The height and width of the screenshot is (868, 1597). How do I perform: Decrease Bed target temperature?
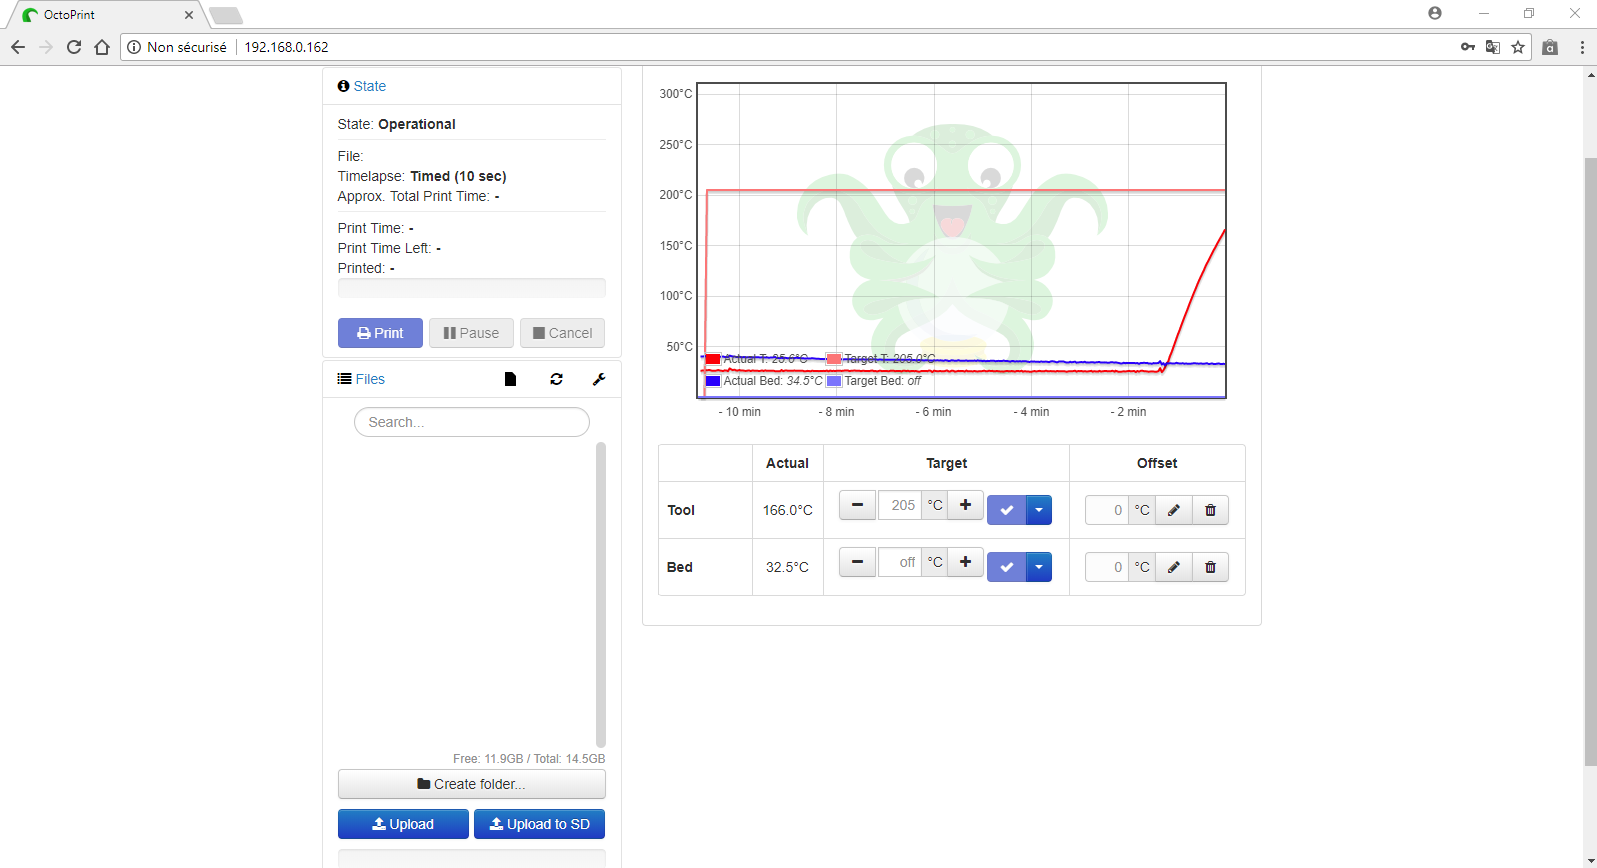click(x=857, y=562)
